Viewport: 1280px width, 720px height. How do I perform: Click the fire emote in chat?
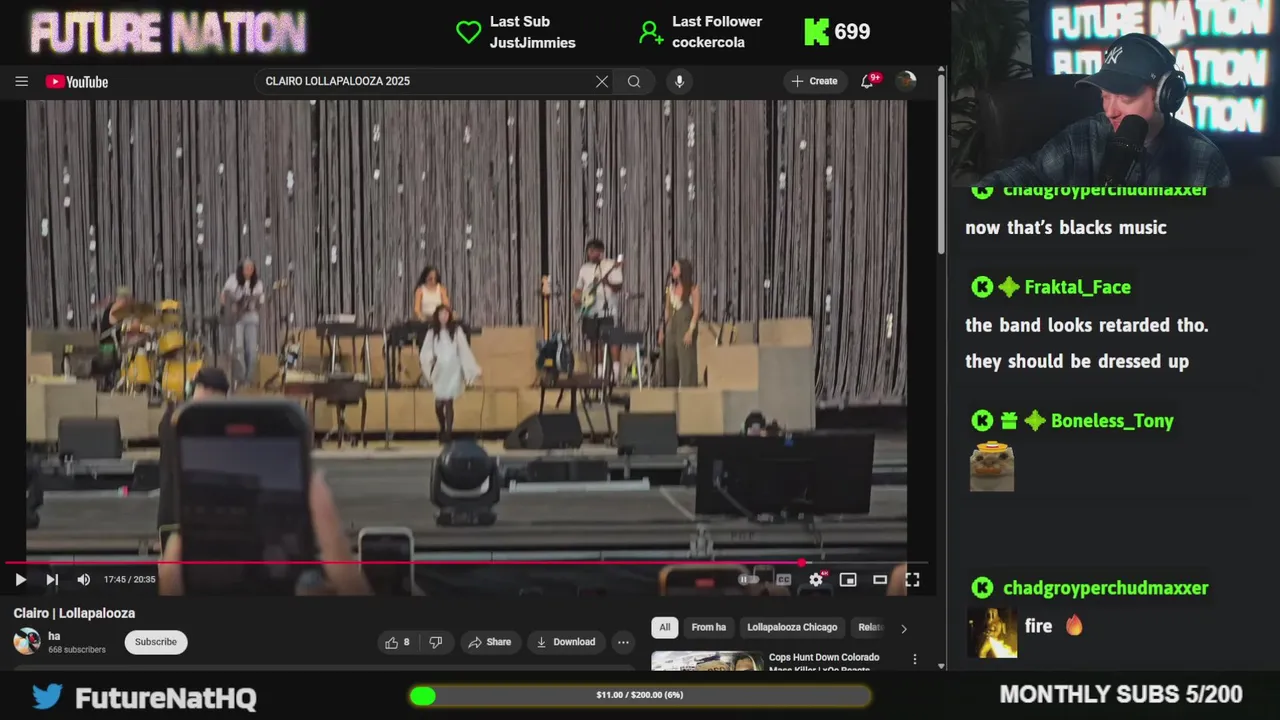click(x=1074, y=626)
